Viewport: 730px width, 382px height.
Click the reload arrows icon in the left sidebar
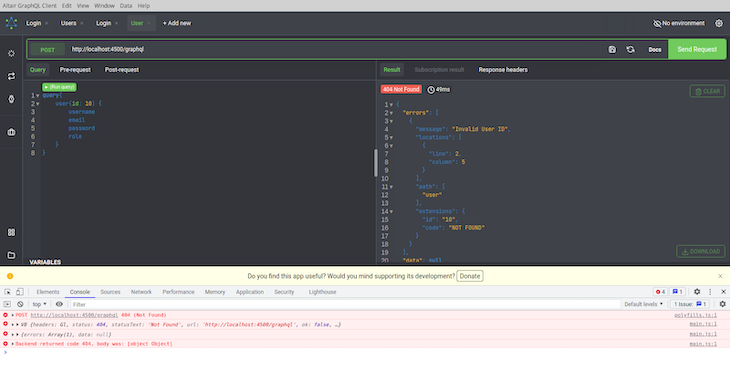11,76
